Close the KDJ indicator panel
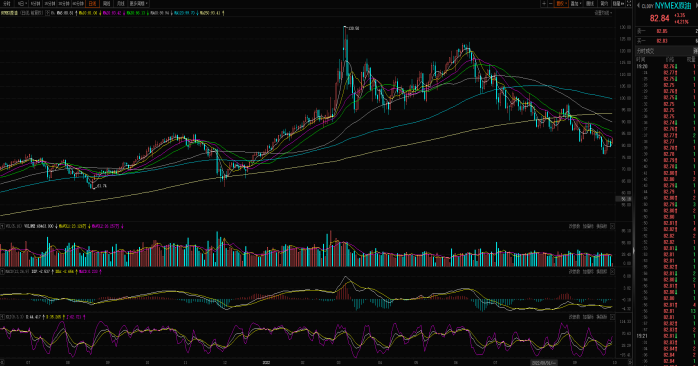The height and width of the screenshot is (366, 698). [x=613, y=317]
